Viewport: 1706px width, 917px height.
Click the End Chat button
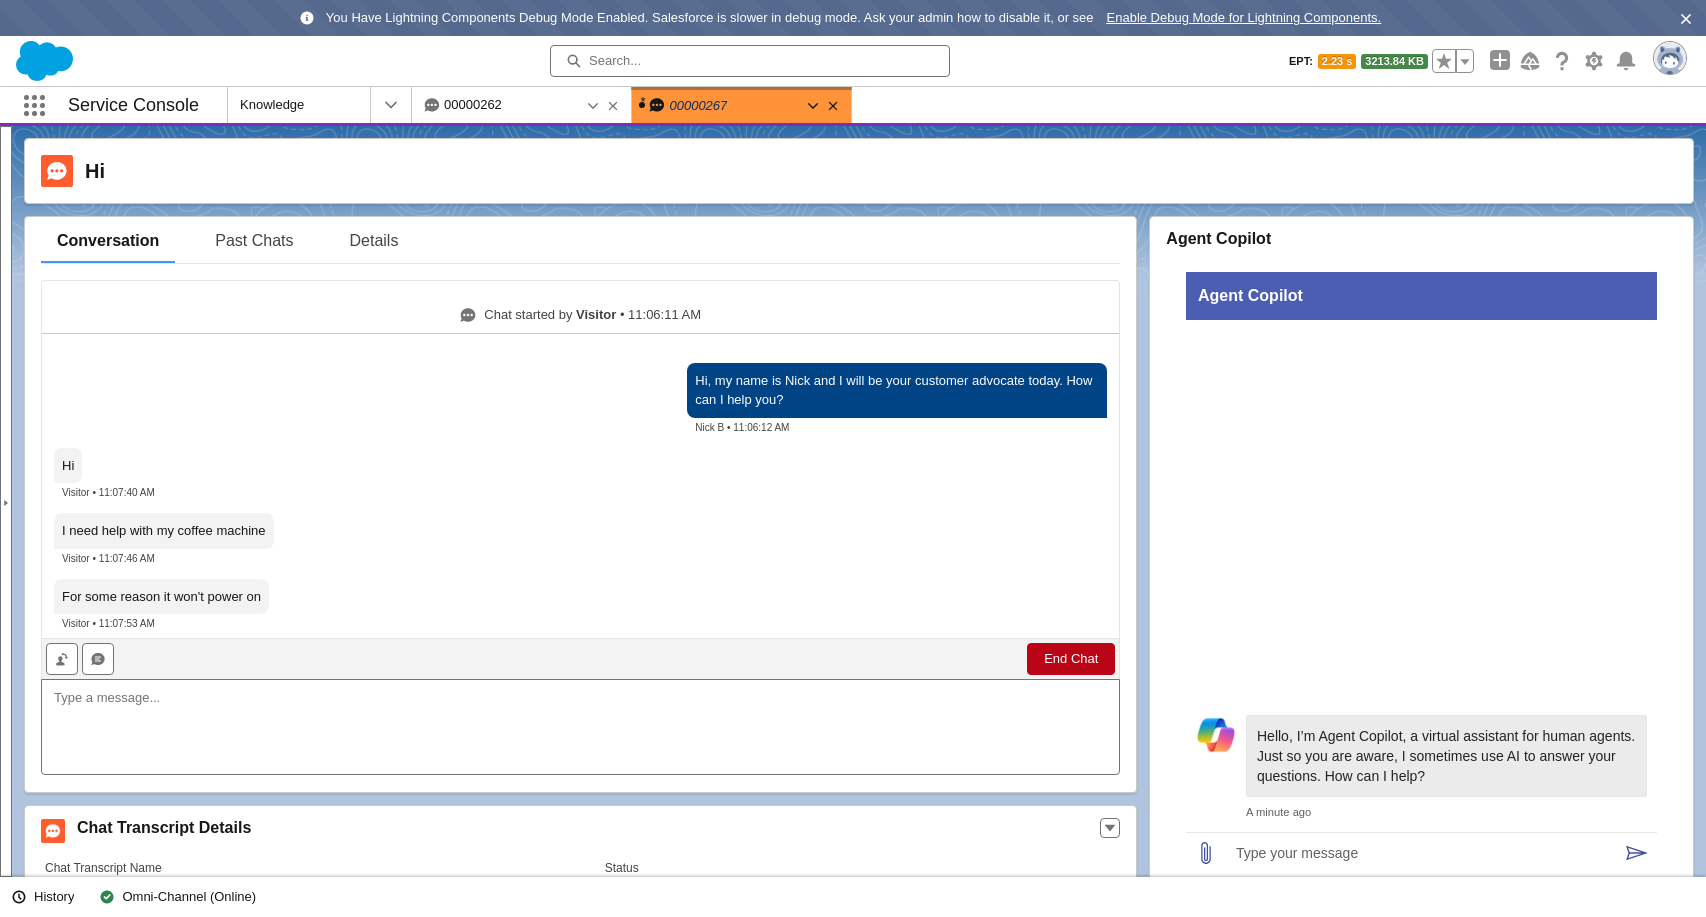1070,658
